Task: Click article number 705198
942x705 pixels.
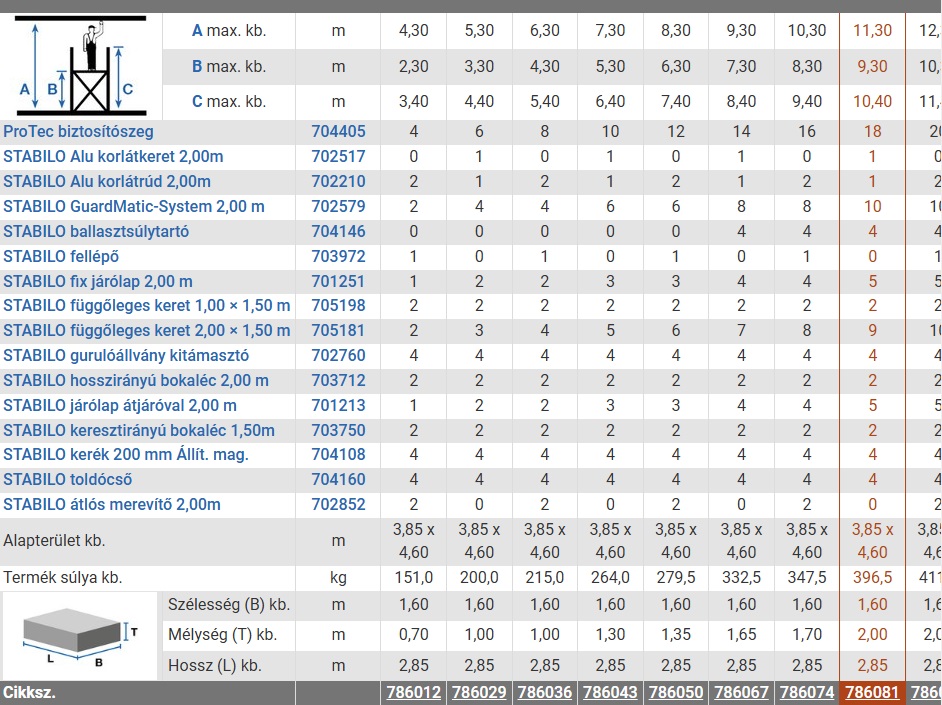Action: pyautogui.click(x=338, y=306)
